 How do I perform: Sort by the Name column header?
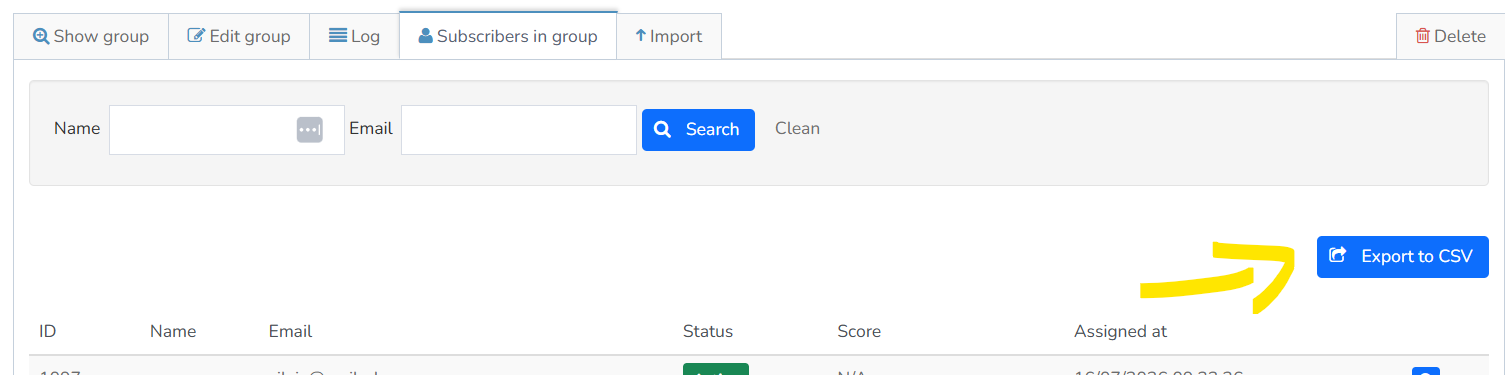[173, 331]
